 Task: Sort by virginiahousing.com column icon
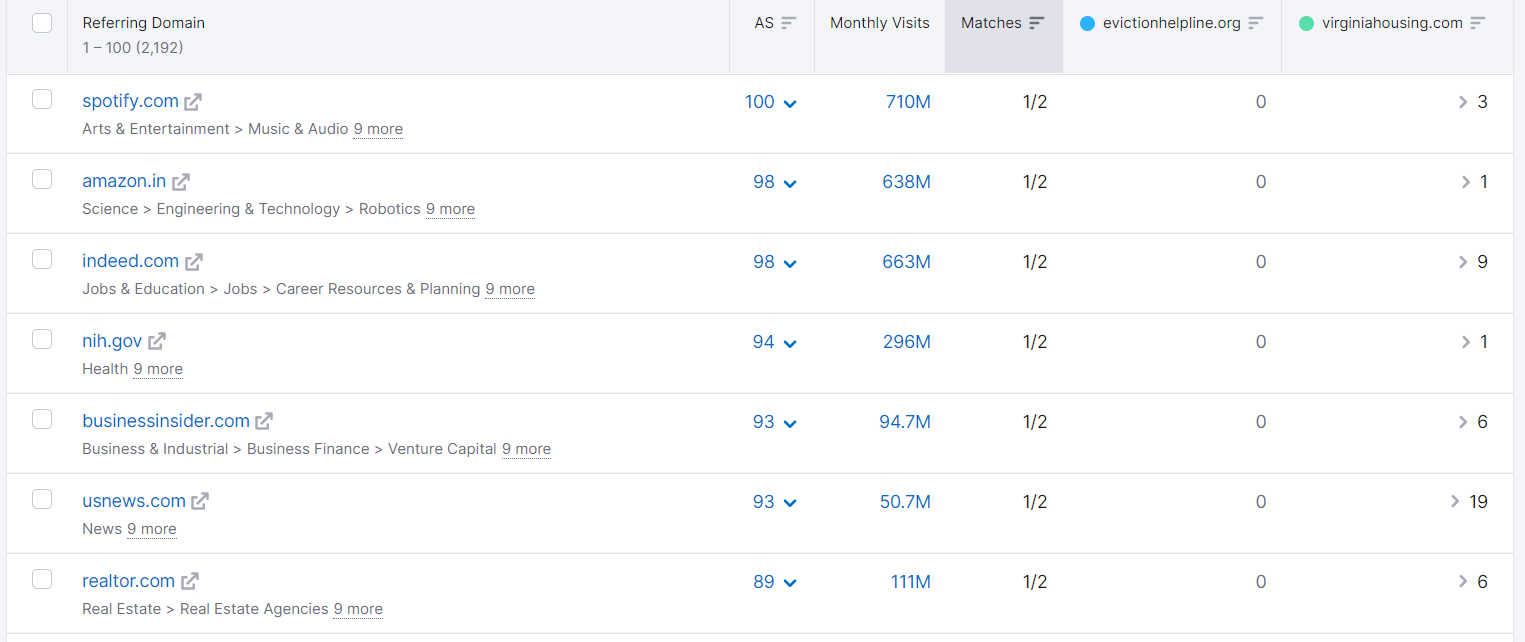point(1478,23)
